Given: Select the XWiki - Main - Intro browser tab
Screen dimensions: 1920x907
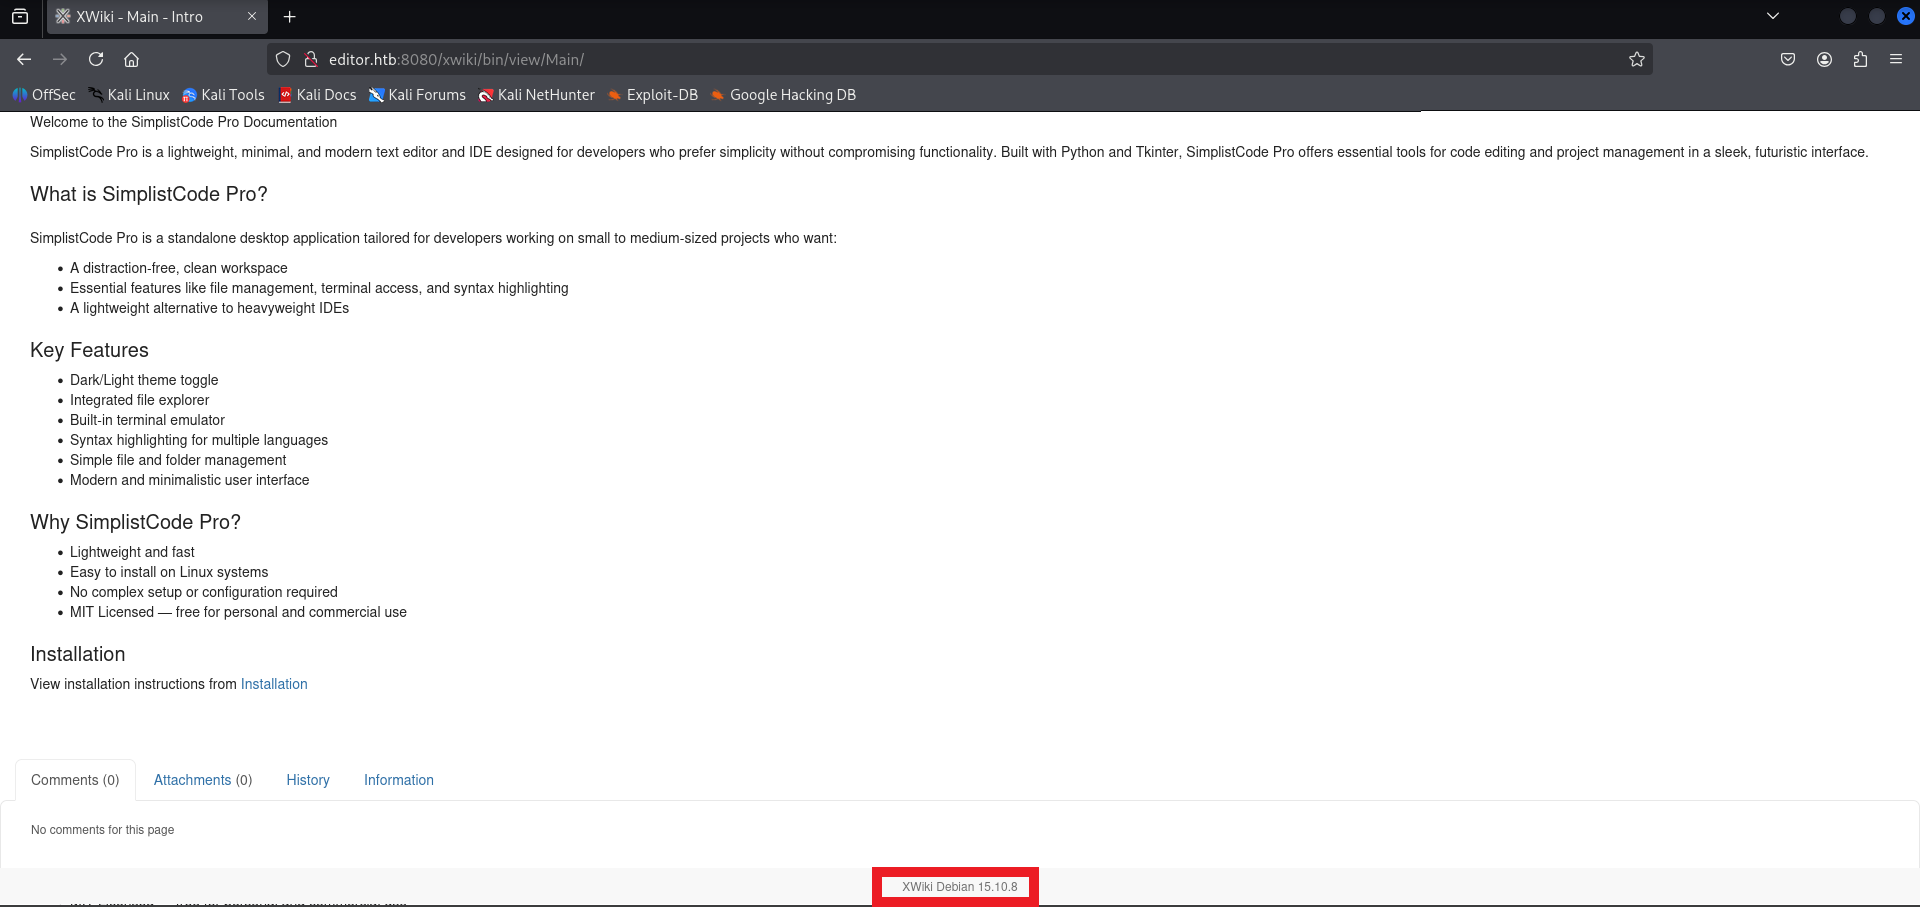Looking at the screenshot, I should [x=157, y=16].
